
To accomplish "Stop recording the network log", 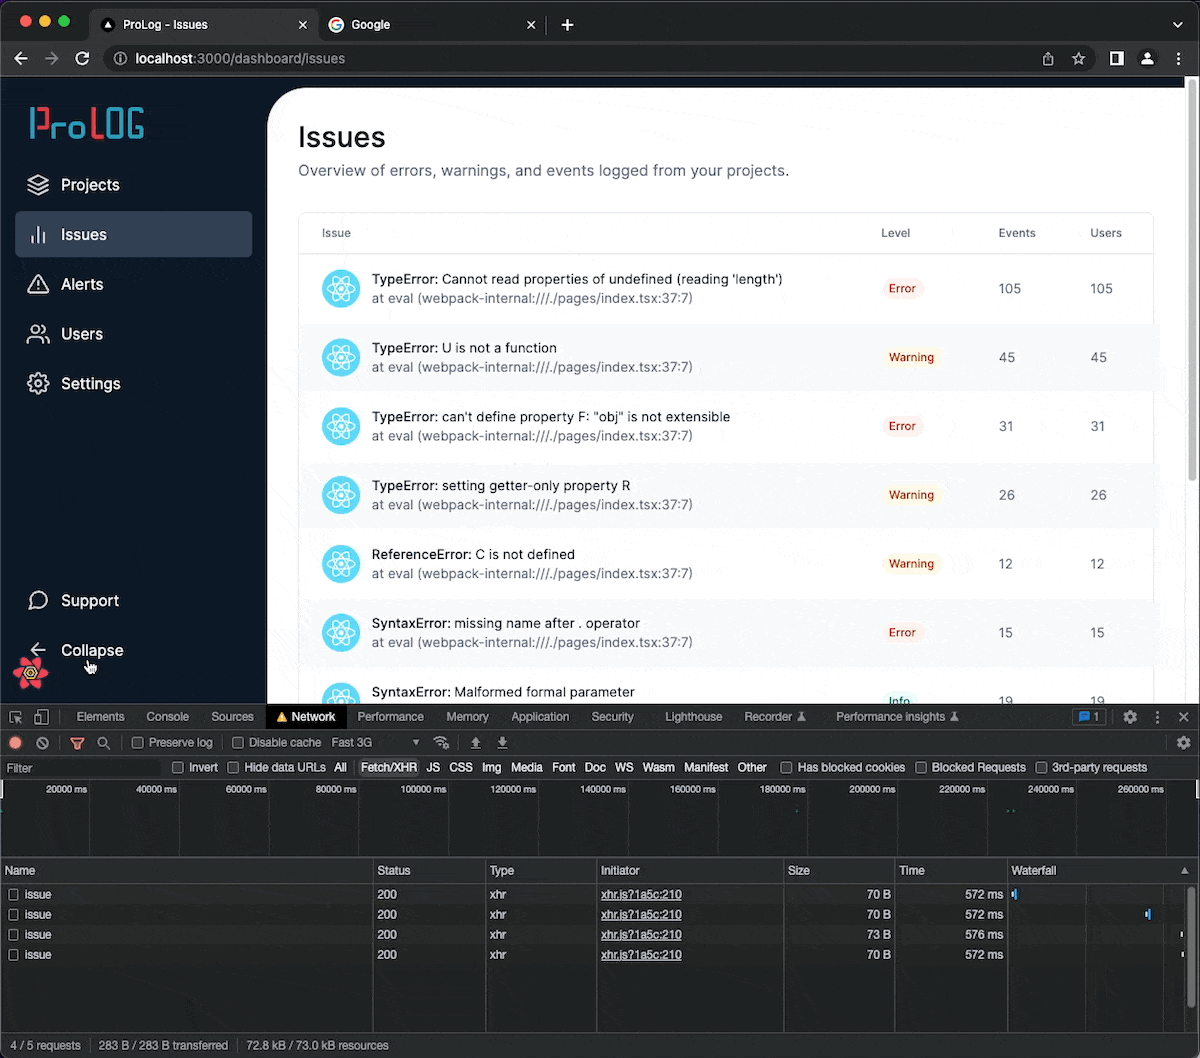I will [15, 743].
